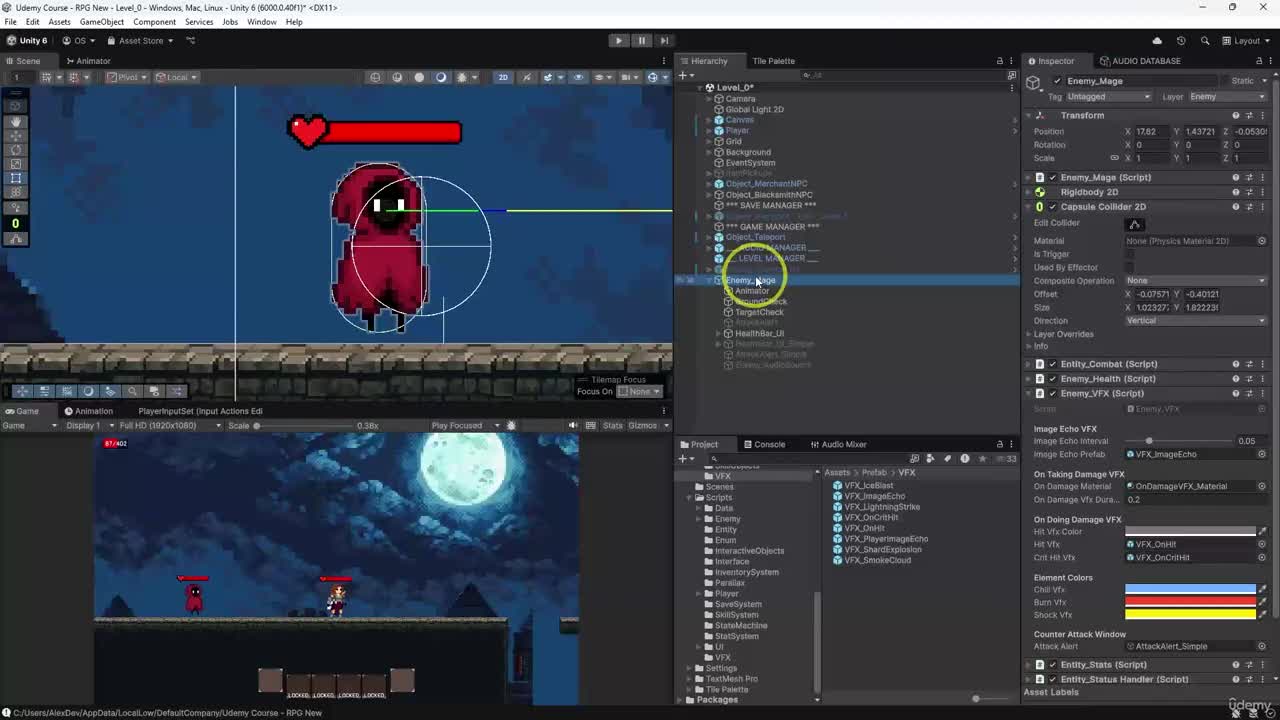Viewport: 1280px width, 720px height.
Task: Open global search magnifier in top toolbar
Action: point(1205,41)
